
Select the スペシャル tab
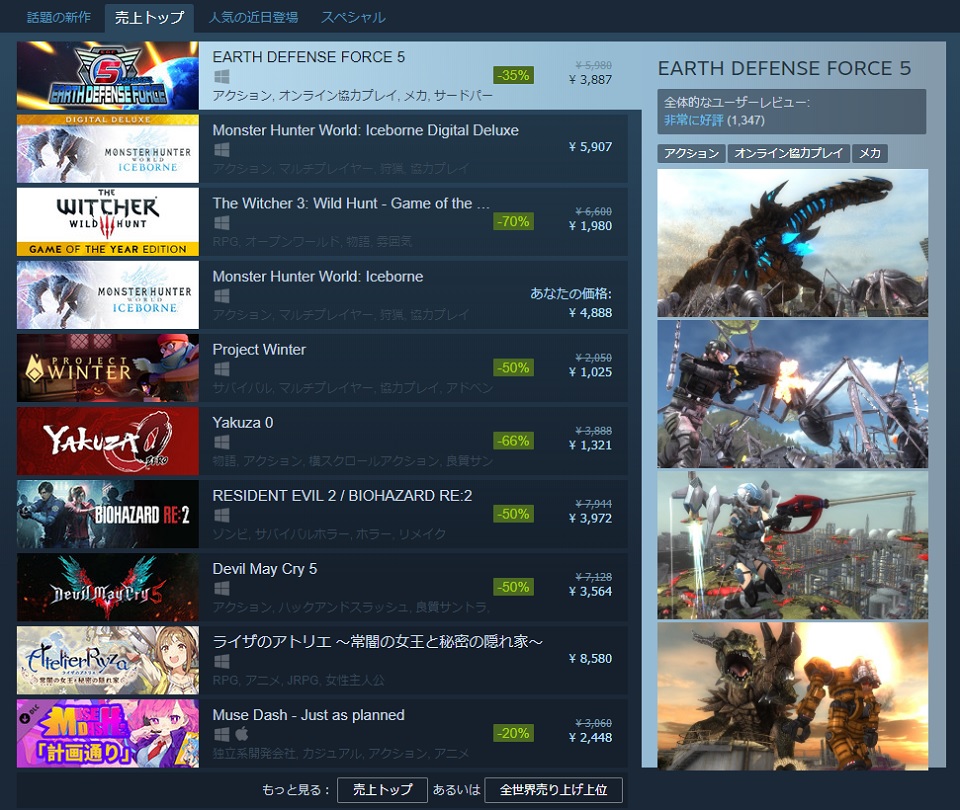[353, 17]
